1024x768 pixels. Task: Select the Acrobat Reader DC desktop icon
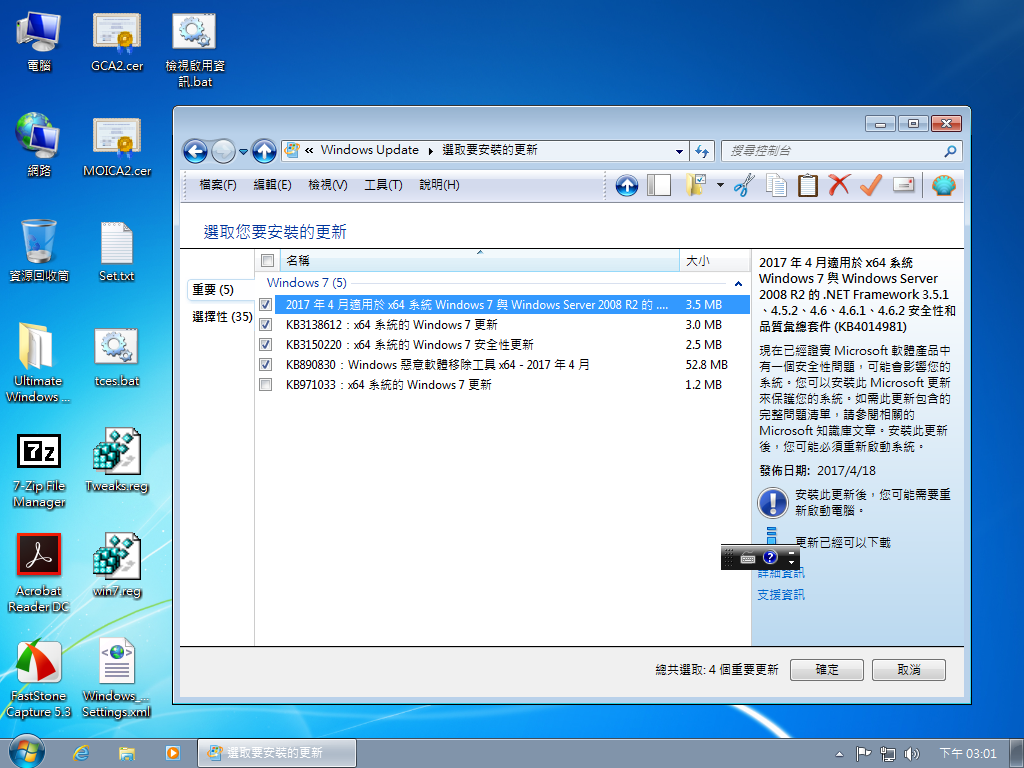pos(39,573)
